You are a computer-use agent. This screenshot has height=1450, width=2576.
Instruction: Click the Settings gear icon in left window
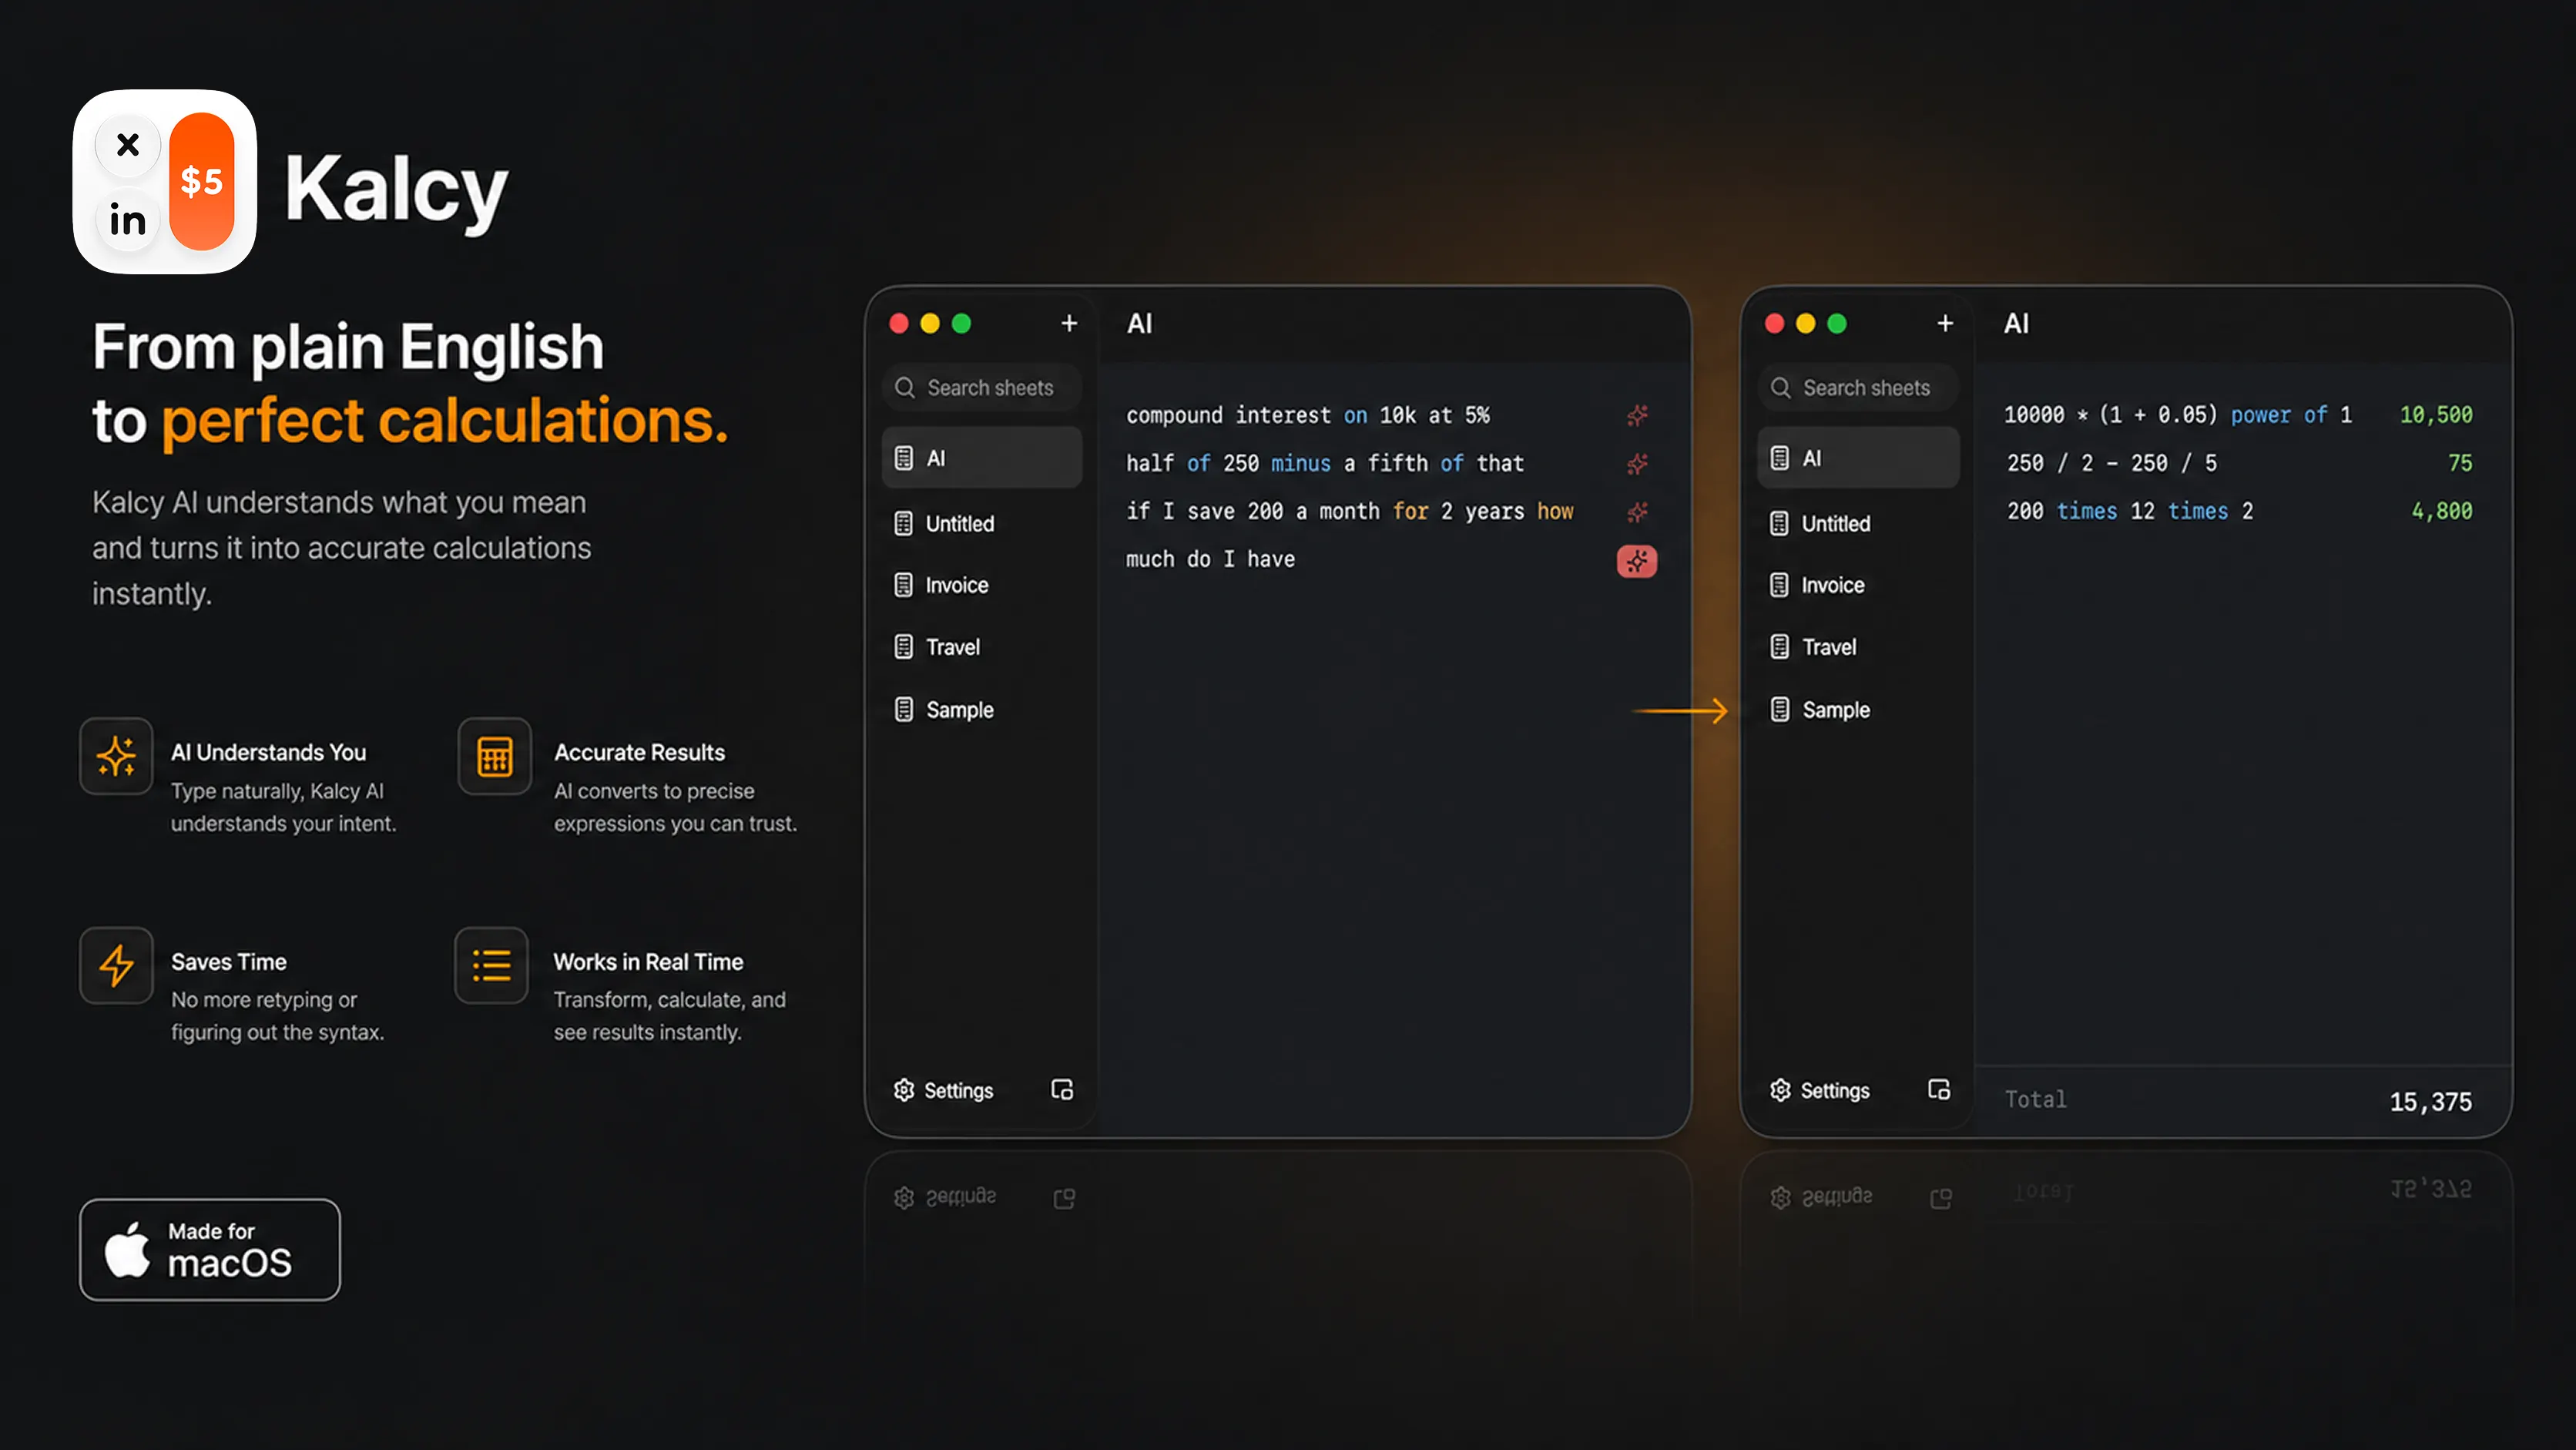tap(904, 1090)
